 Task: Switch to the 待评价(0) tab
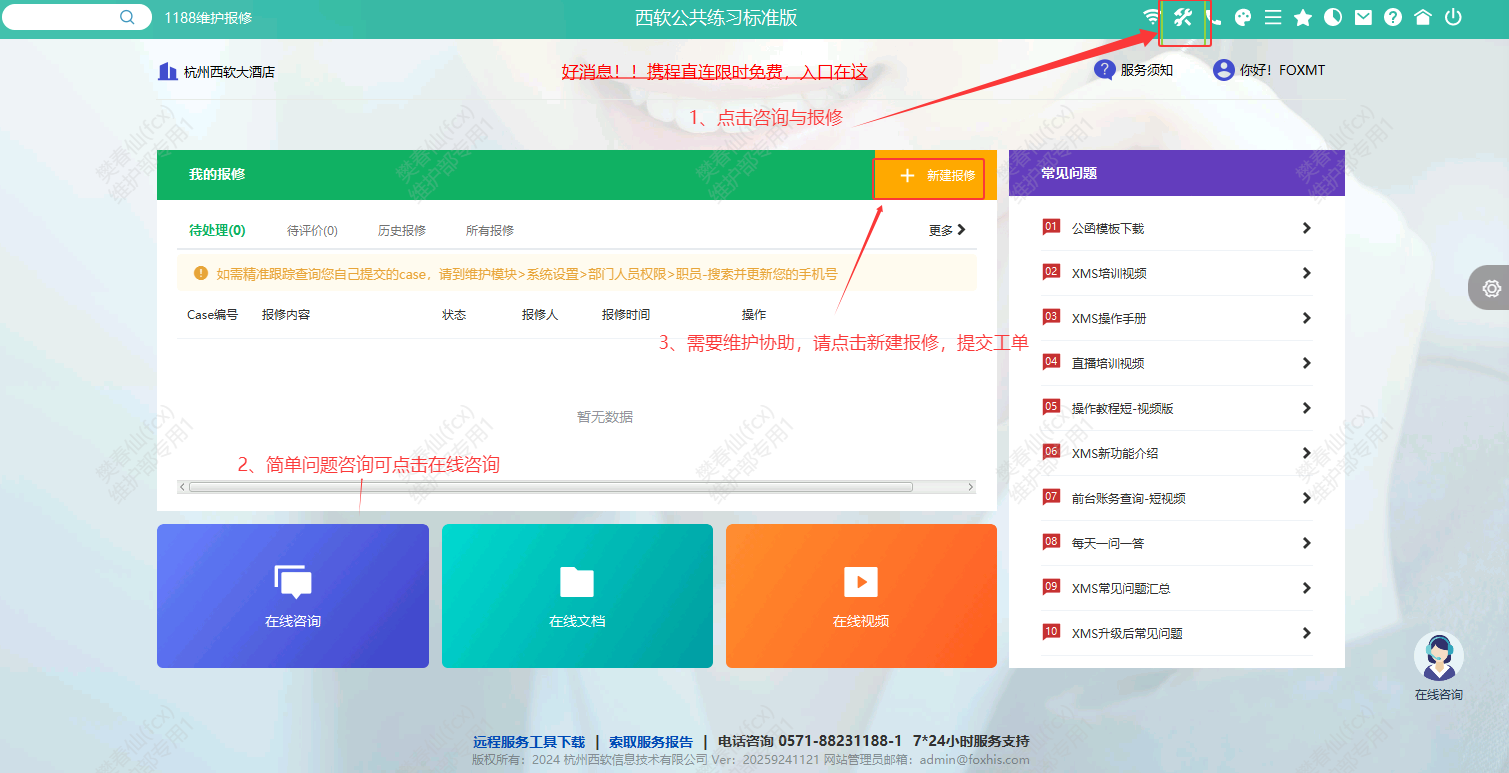point(312,231)
